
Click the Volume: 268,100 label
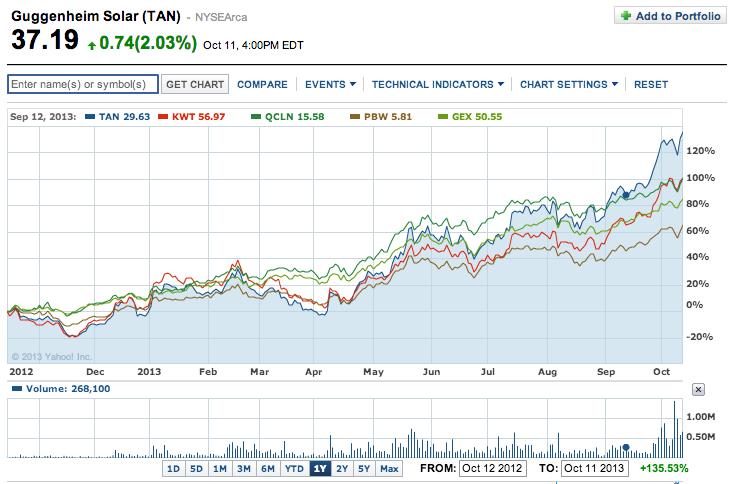point(68,389)
